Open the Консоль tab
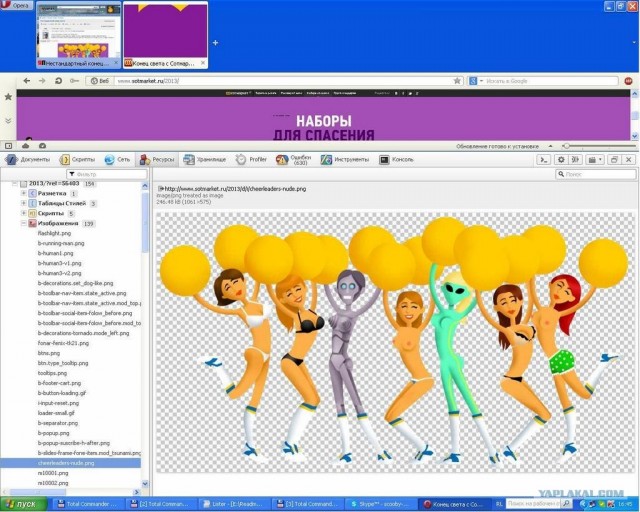The width and height of the screenshot is (640, 512). coord(397,159)
